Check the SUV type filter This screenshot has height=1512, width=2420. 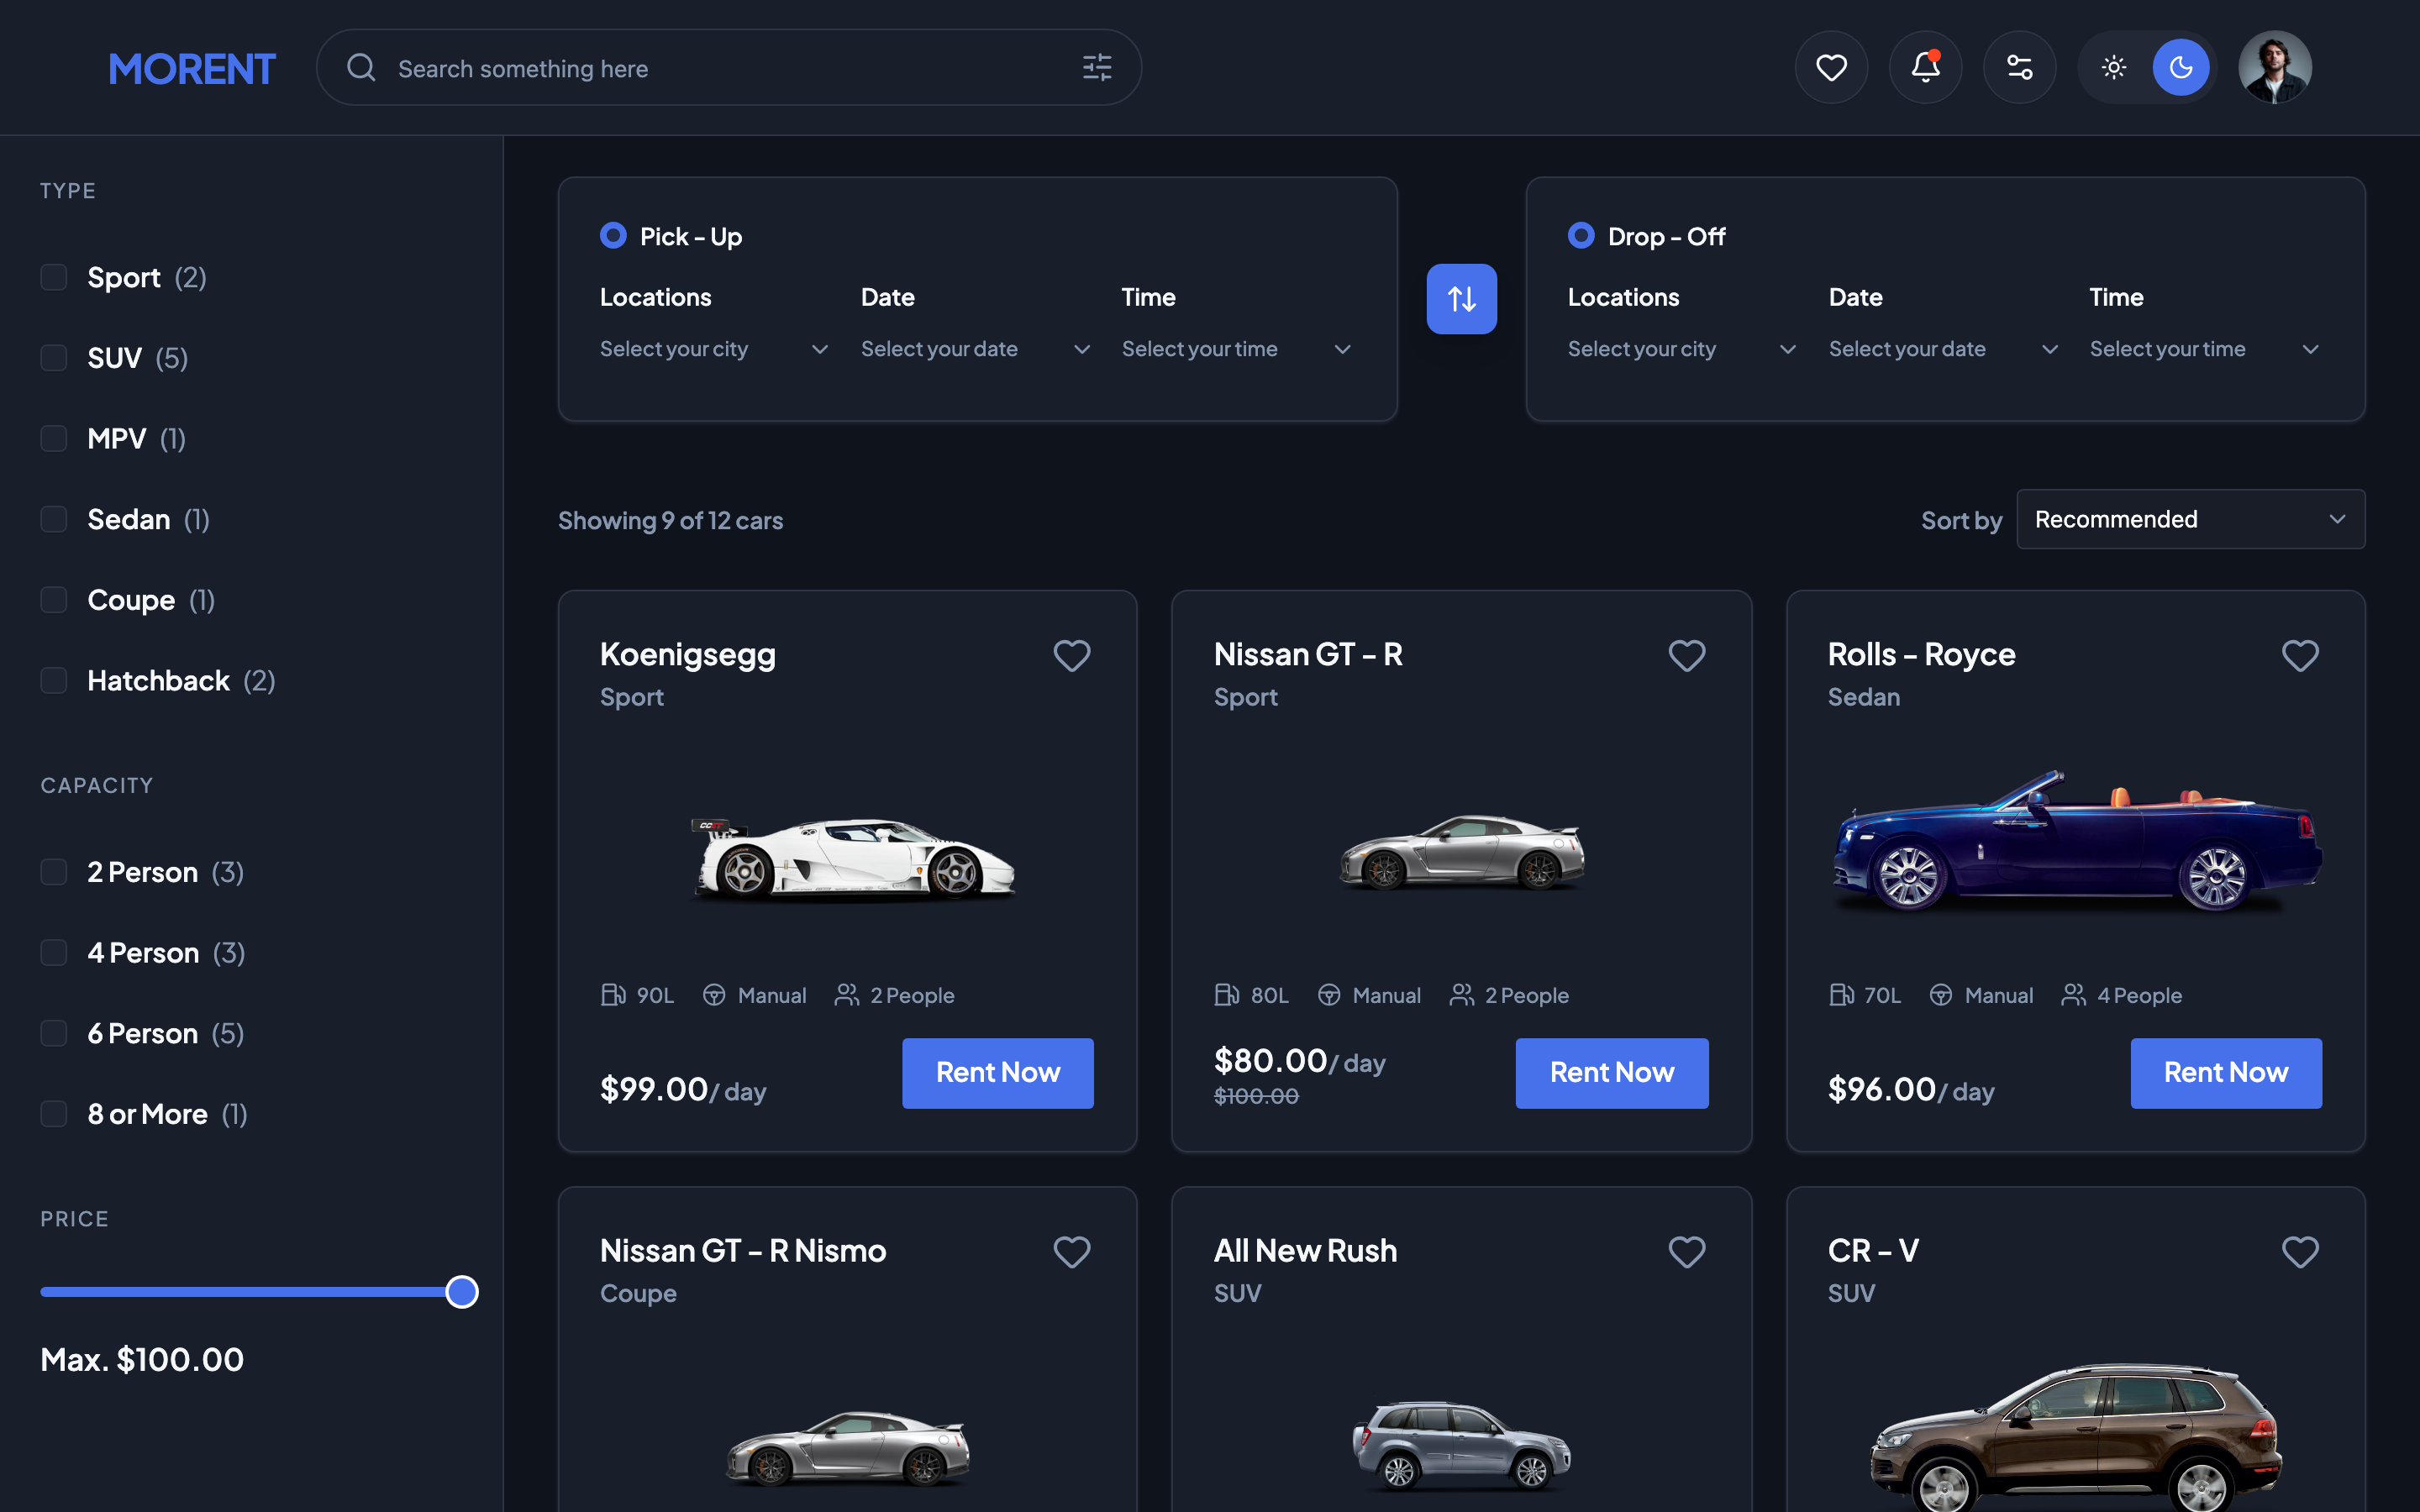pos(54,358)
